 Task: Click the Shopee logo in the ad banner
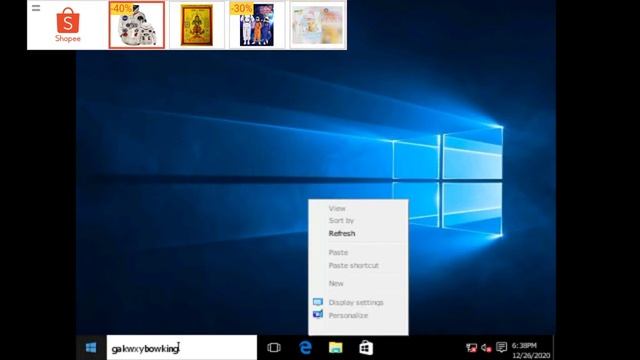pyautogui.click(x=68, y=25)
